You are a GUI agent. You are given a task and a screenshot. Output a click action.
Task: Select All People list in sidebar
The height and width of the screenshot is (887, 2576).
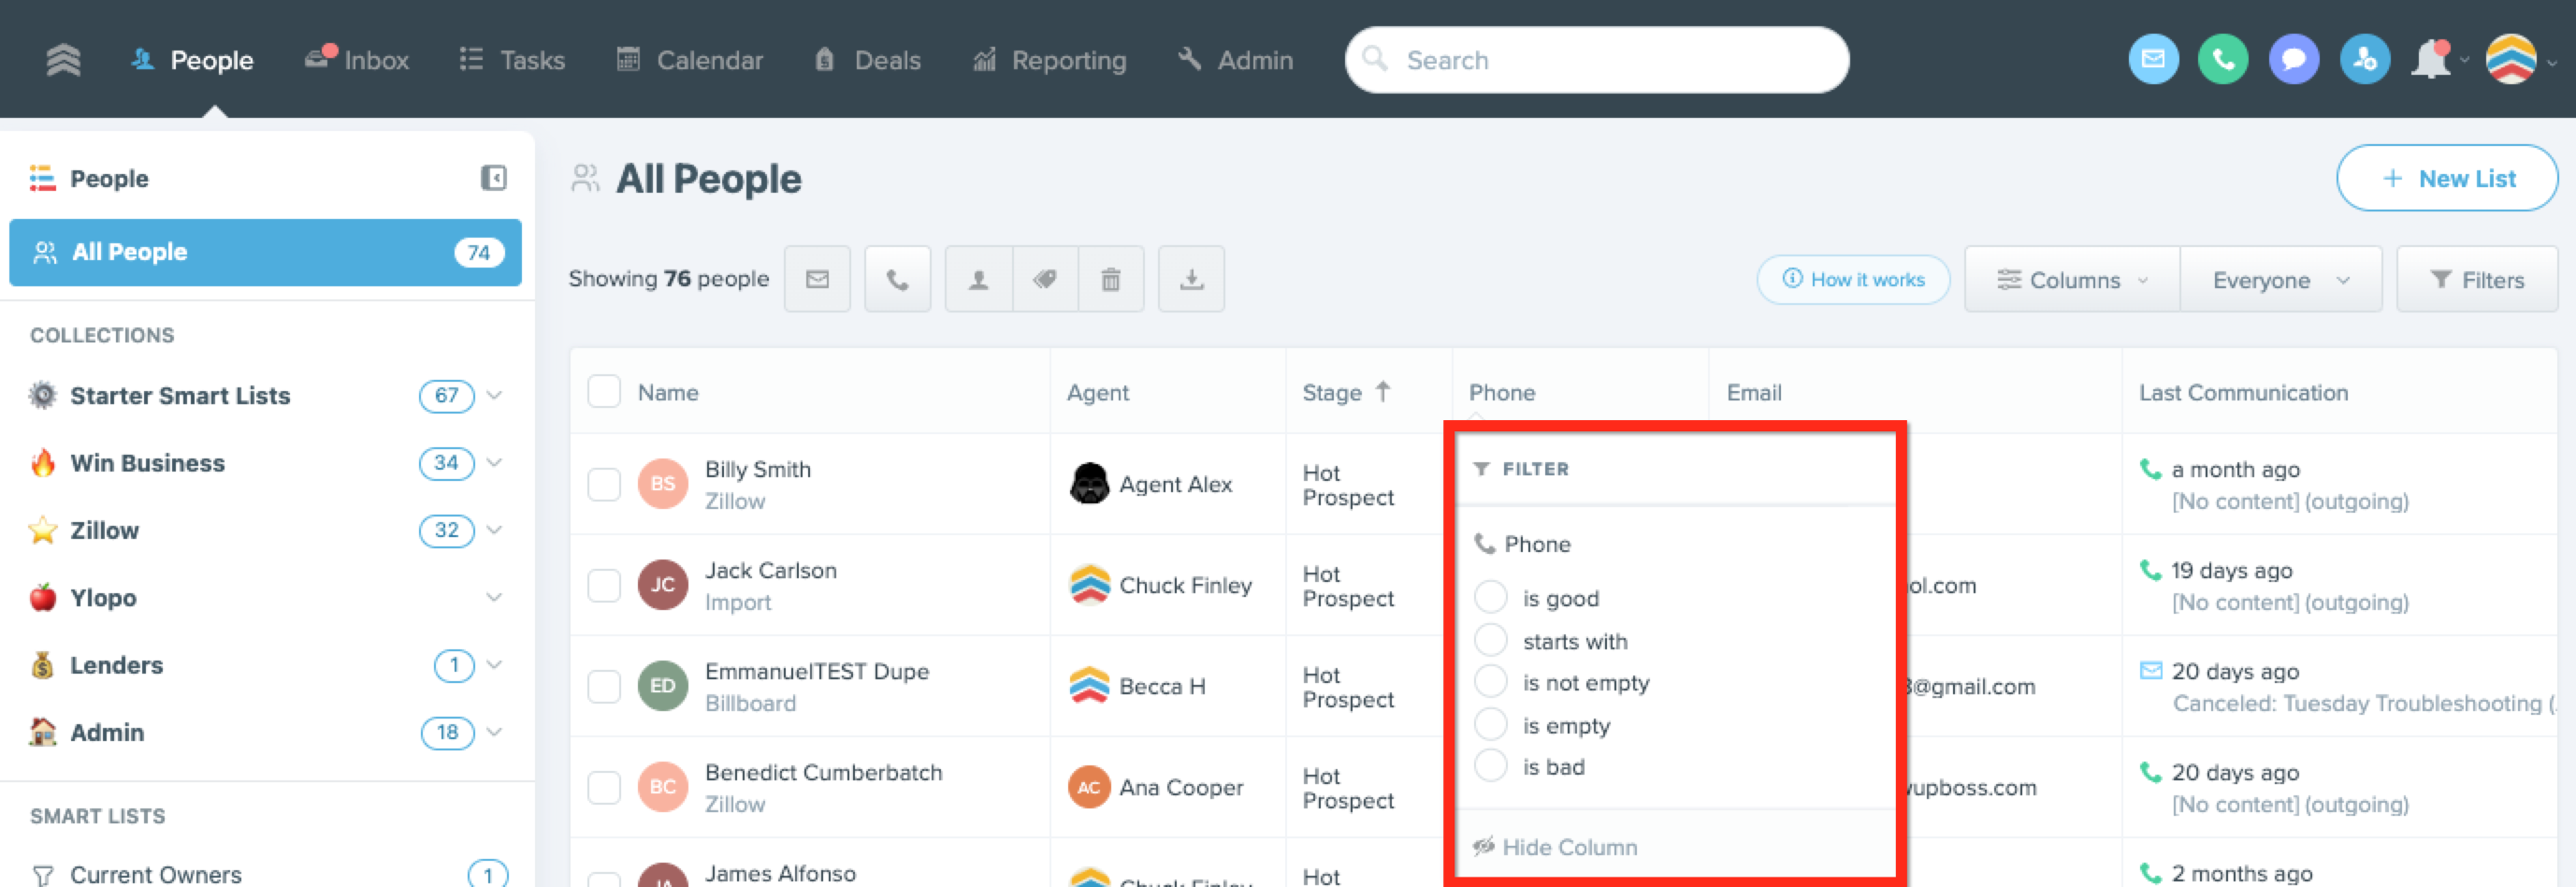pos(265,252)
